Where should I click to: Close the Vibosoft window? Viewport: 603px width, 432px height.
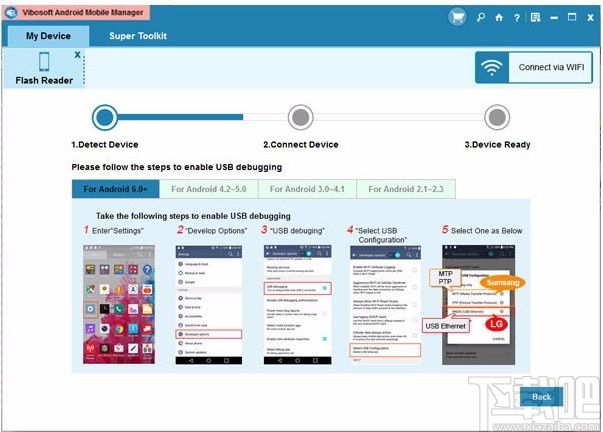(x=590, y=17)
